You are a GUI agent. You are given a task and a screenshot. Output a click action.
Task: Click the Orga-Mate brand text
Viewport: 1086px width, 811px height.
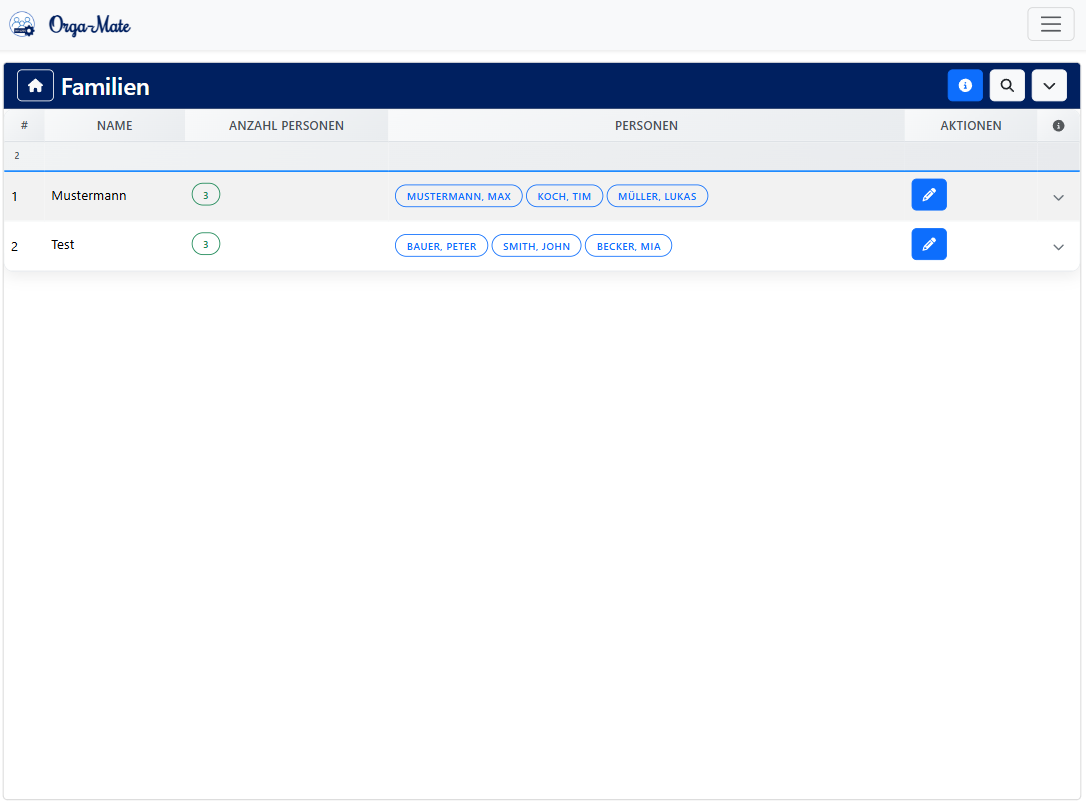[x=90, y=25]
